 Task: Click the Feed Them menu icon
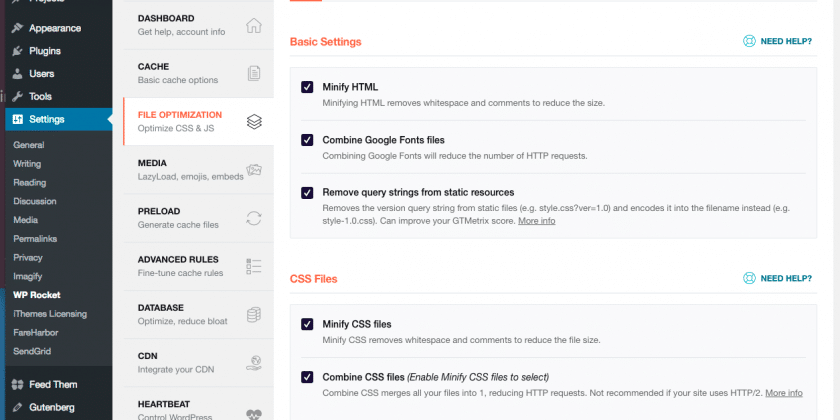coord(18,384)
